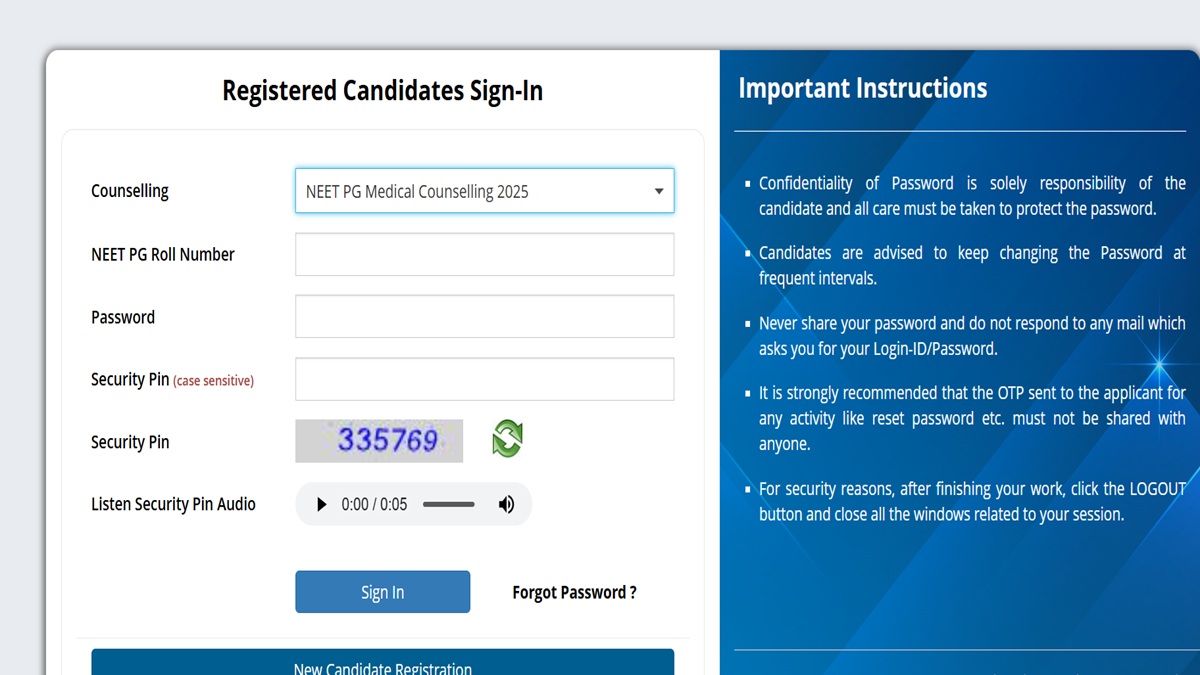The height and width of the screenshot is (675, 1200).
Task: Click the Listen Security Pin Audio label
Action: 173,504
